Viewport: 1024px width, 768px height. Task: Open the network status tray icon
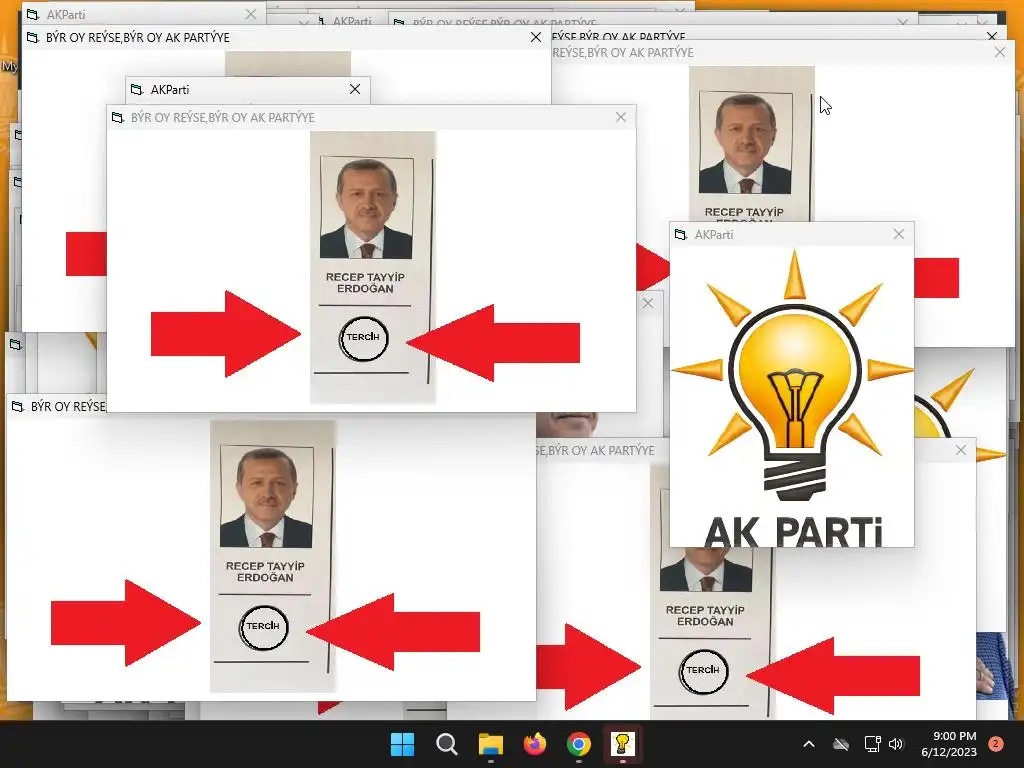[x=872, y=744]
